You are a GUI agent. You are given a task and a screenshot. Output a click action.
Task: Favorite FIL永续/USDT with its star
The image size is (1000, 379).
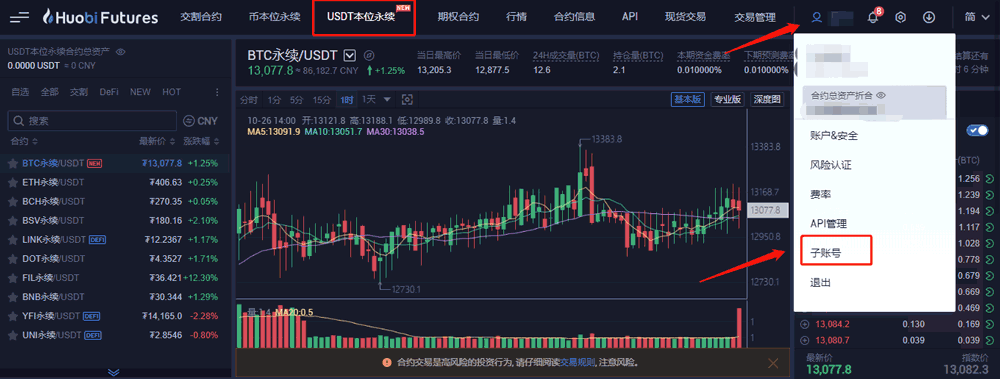tap(12, 278)
